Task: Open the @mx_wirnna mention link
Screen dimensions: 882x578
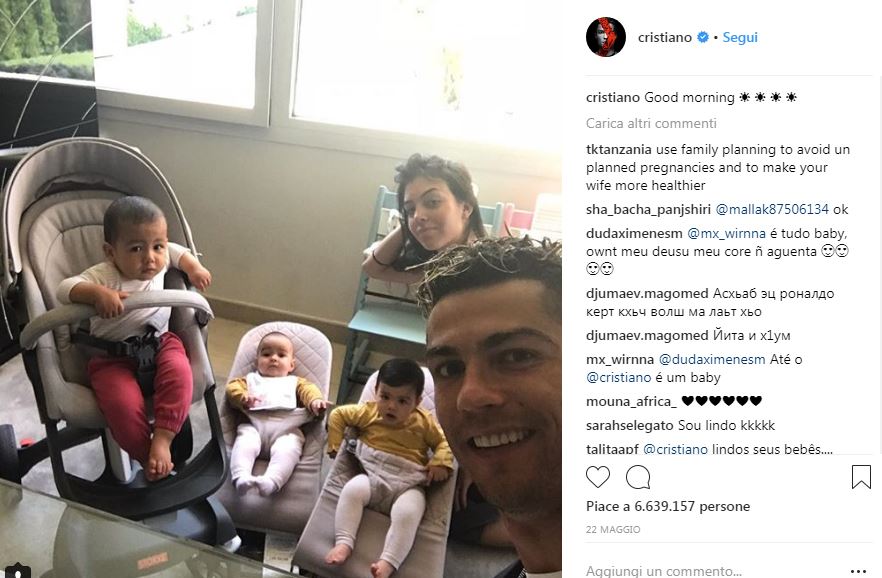Action: 726,233
